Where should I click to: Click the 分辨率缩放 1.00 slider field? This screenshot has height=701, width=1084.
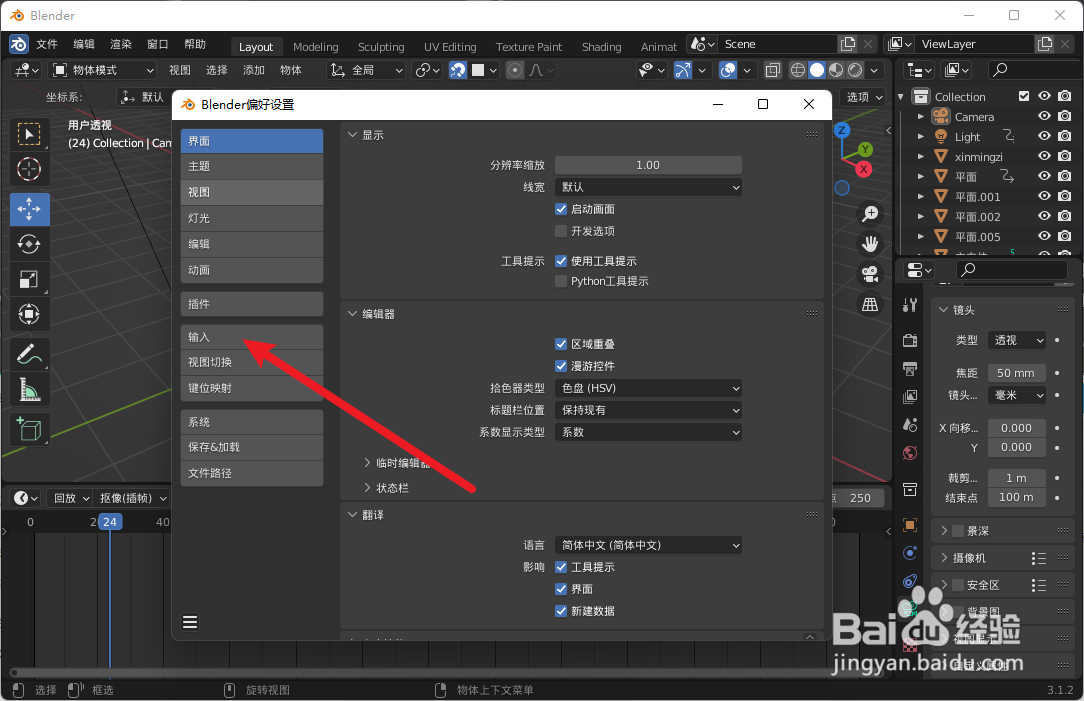(x=648, y=165)
